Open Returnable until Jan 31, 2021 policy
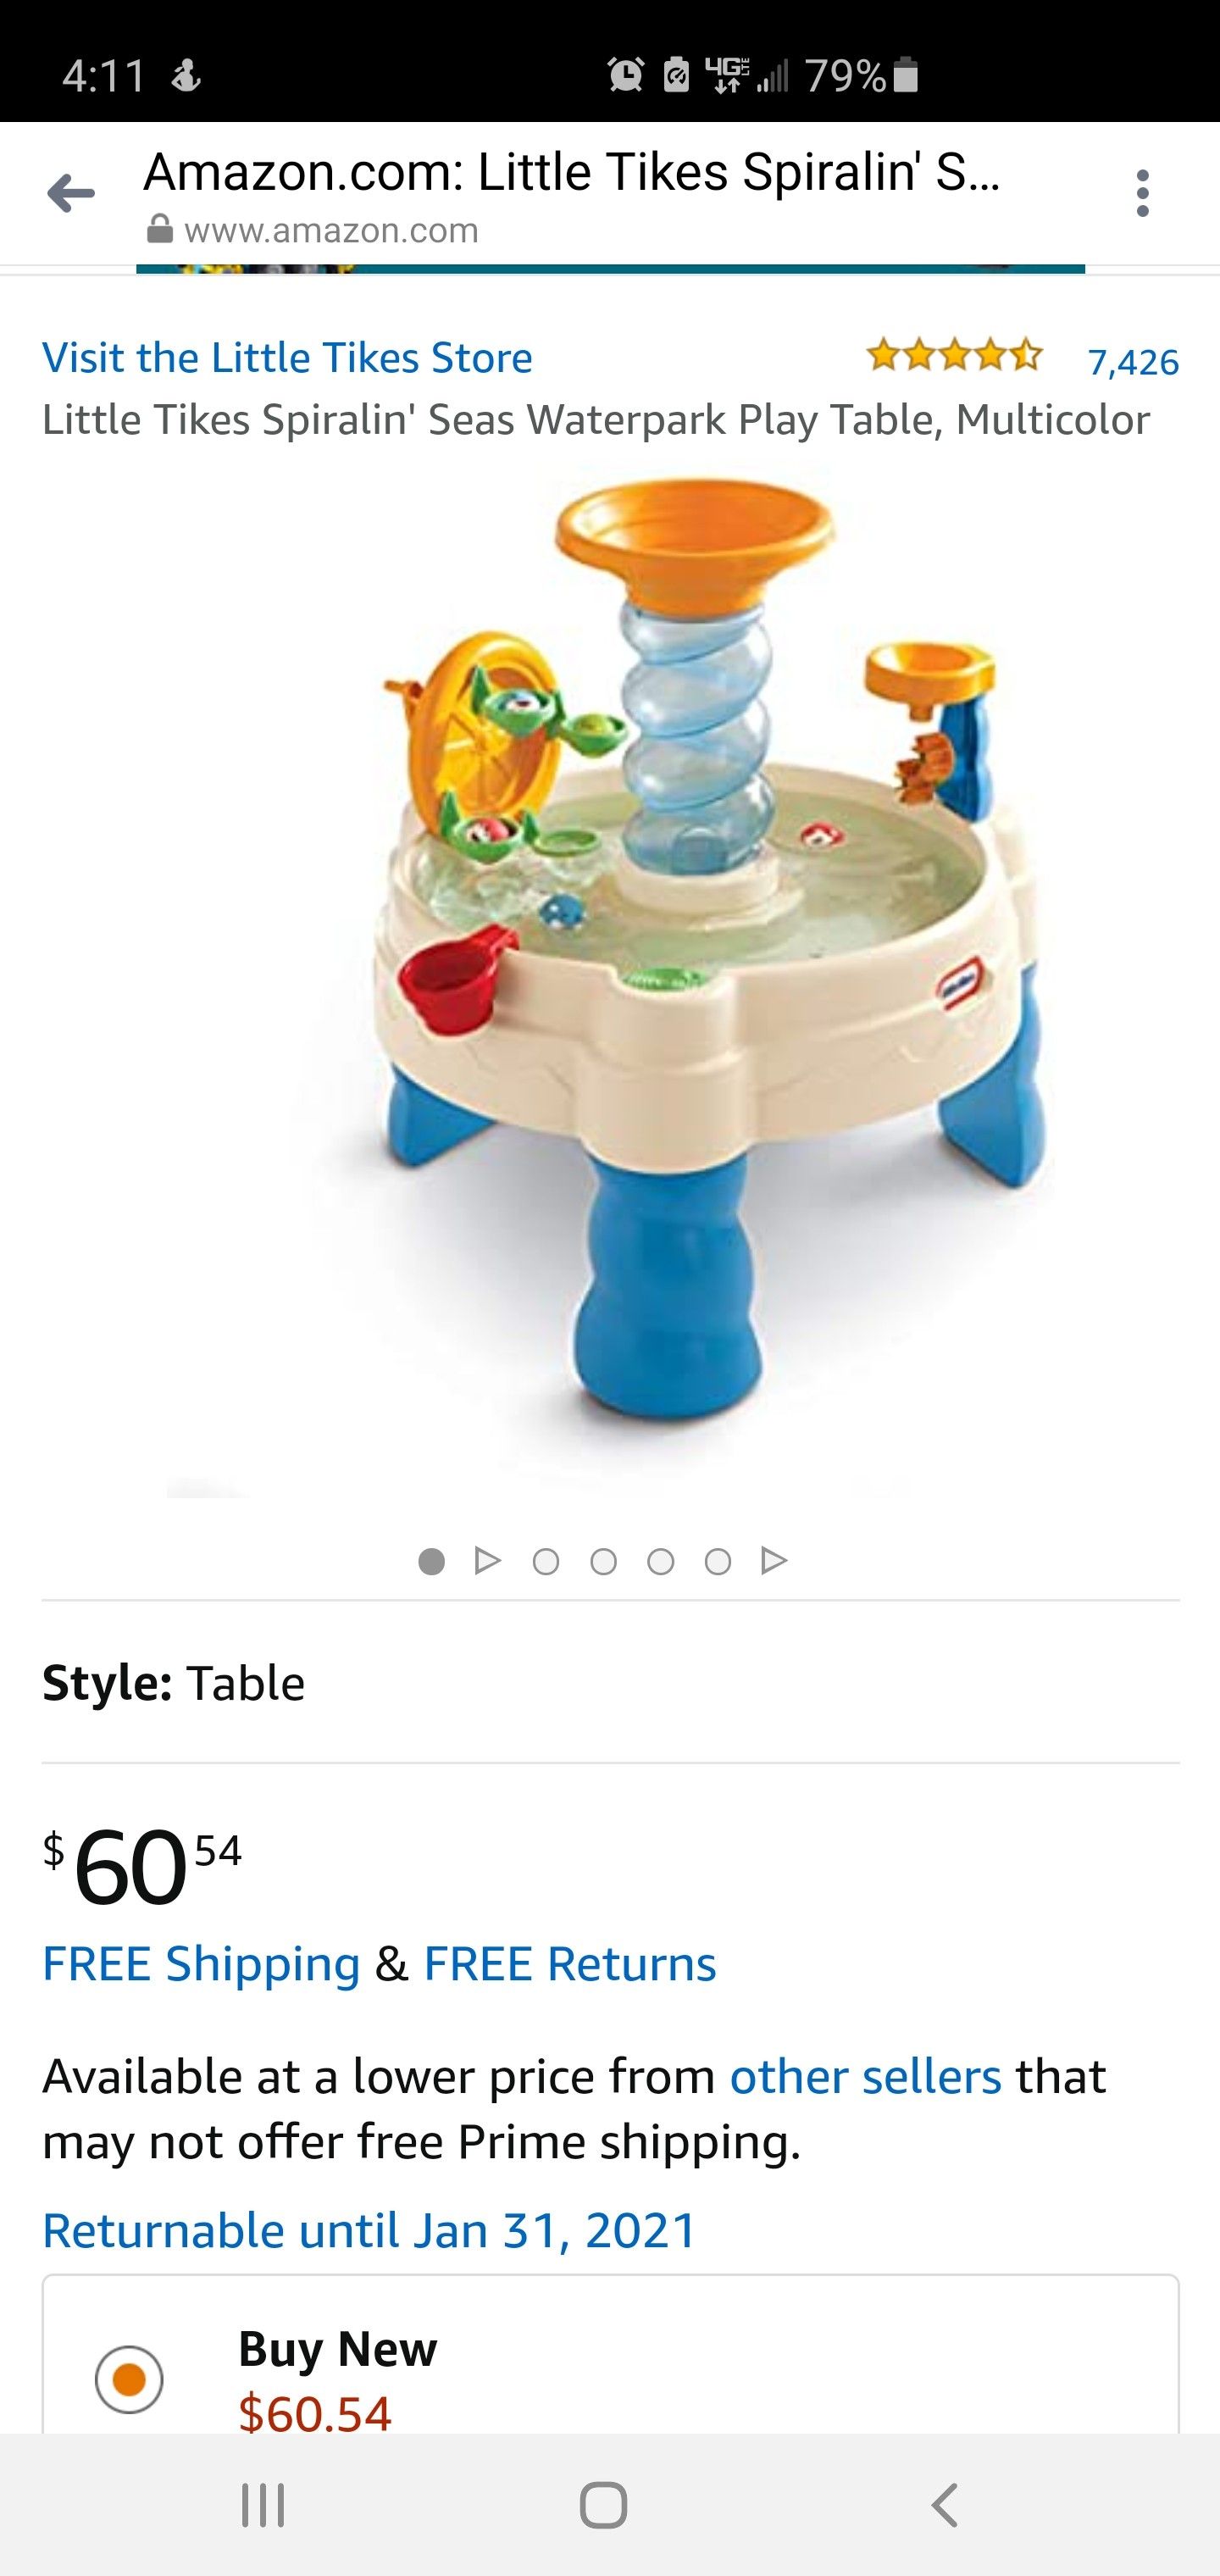 point(369,2231)
